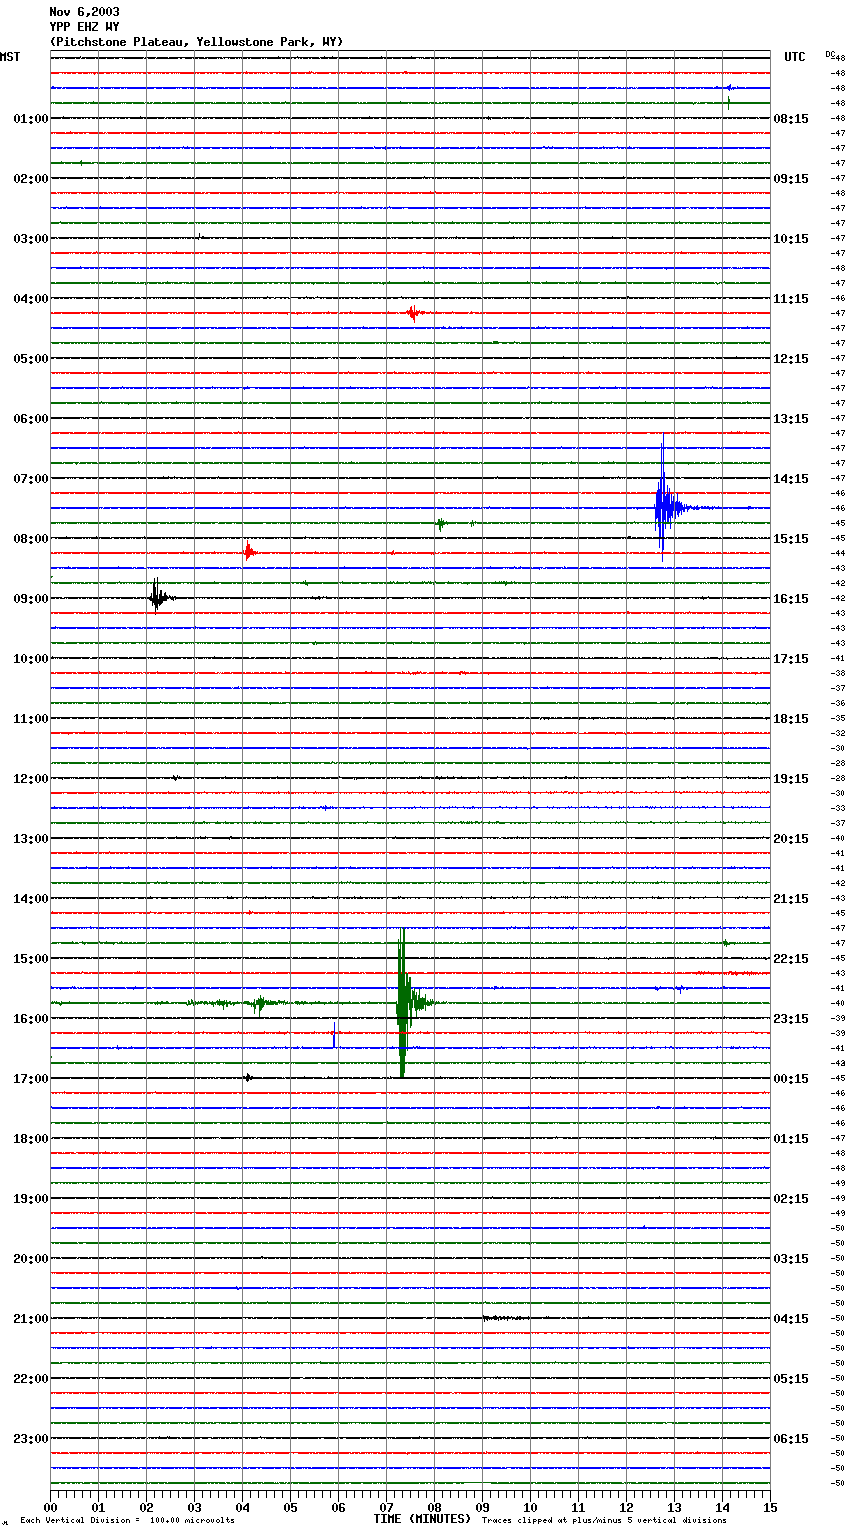The height and width of the screenshot is (1534, 850).
Task: Click the 00:15 UTC time label
Action: click(791, 1079)
